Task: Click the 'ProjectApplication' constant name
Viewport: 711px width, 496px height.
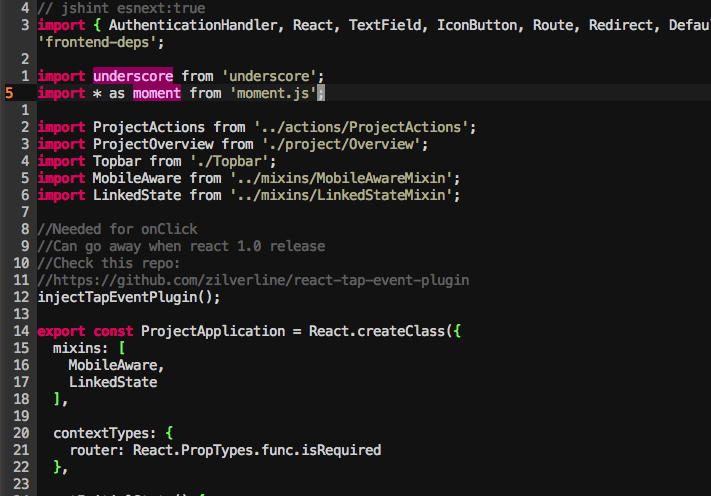Action: click(213, 331)
